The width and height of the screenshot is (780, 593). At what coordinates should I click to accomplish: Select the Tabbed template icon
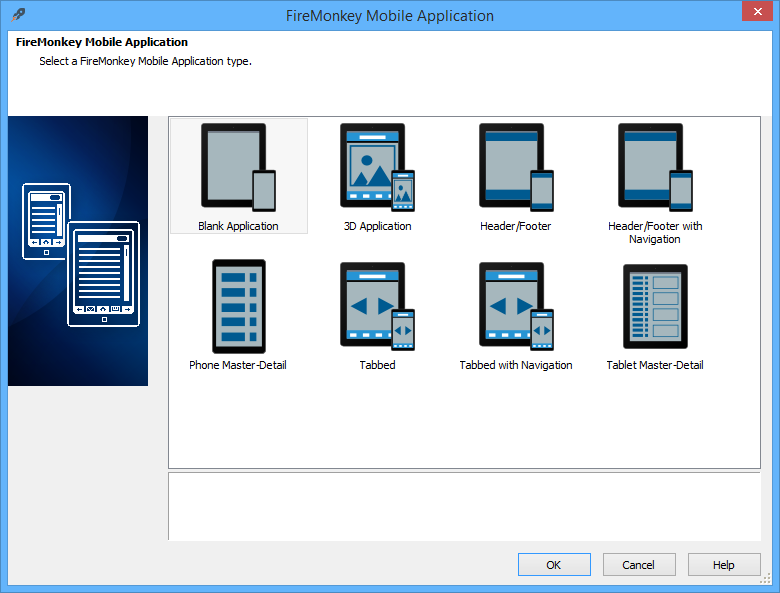(x=378, y=306)
